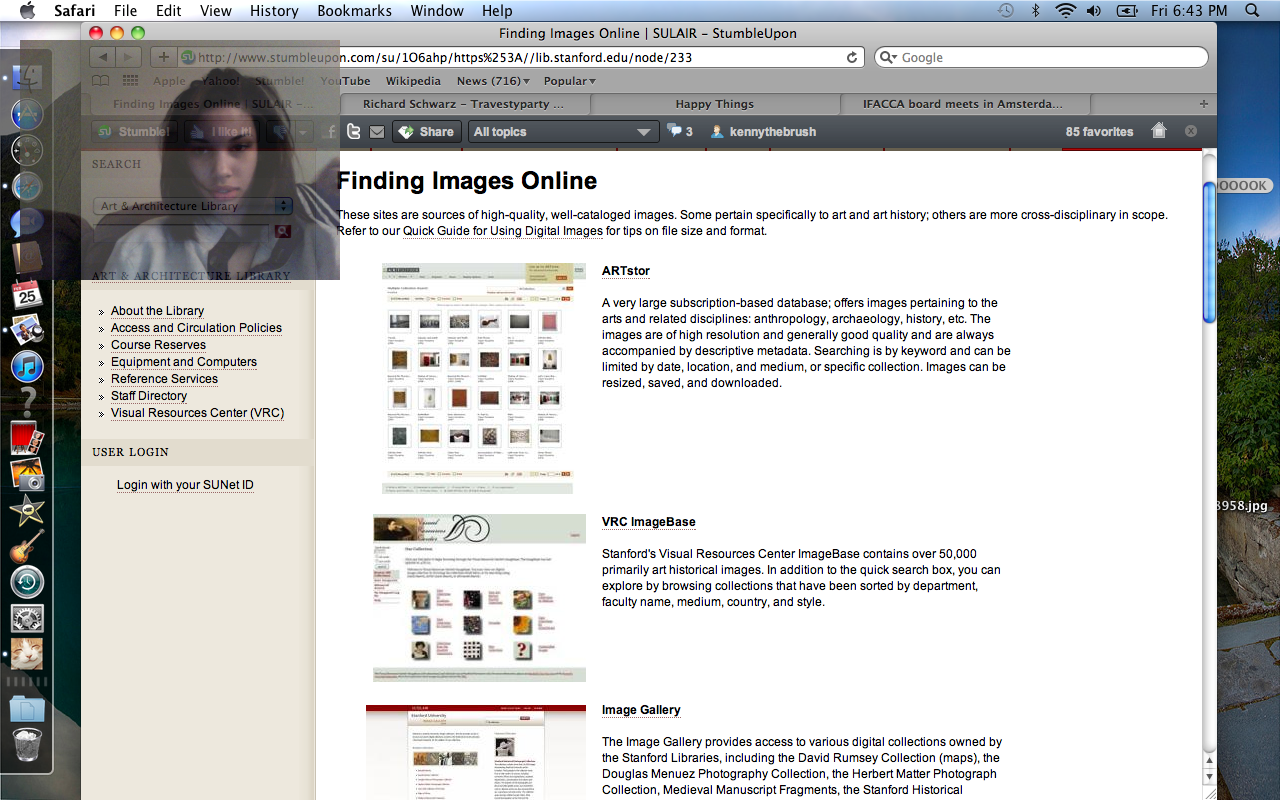Open iTunes from the dock

(27, 366)
